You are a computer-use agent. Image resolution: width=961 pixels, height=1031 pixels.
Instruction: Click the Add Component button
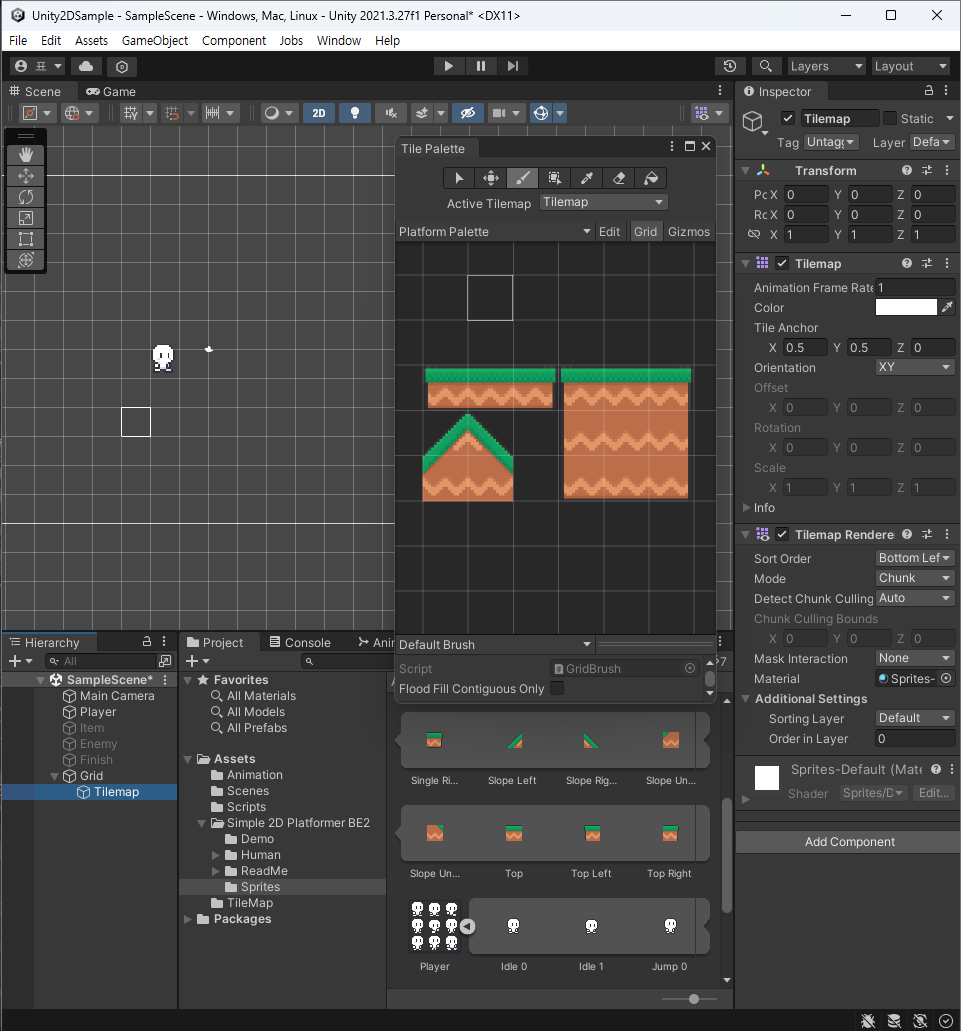pyautogui.click(x=849, y=842)
